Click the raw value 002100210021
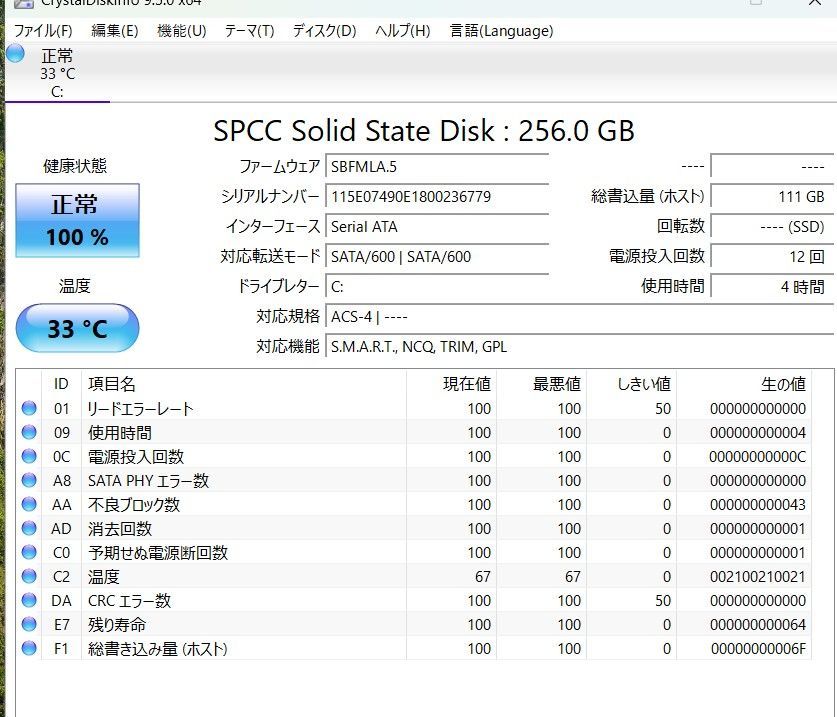Viewport: 837px width, 717px height. coord(758,577)
